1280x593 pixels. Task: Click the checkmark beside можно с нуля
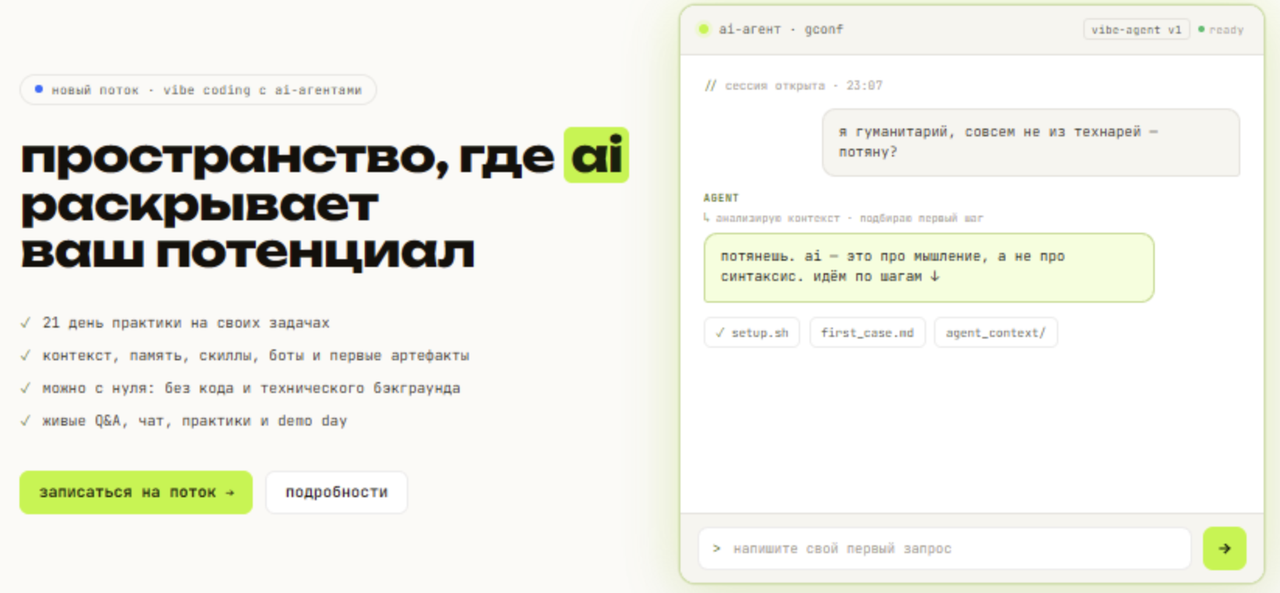pyautogui.click(x=25, y=388)
